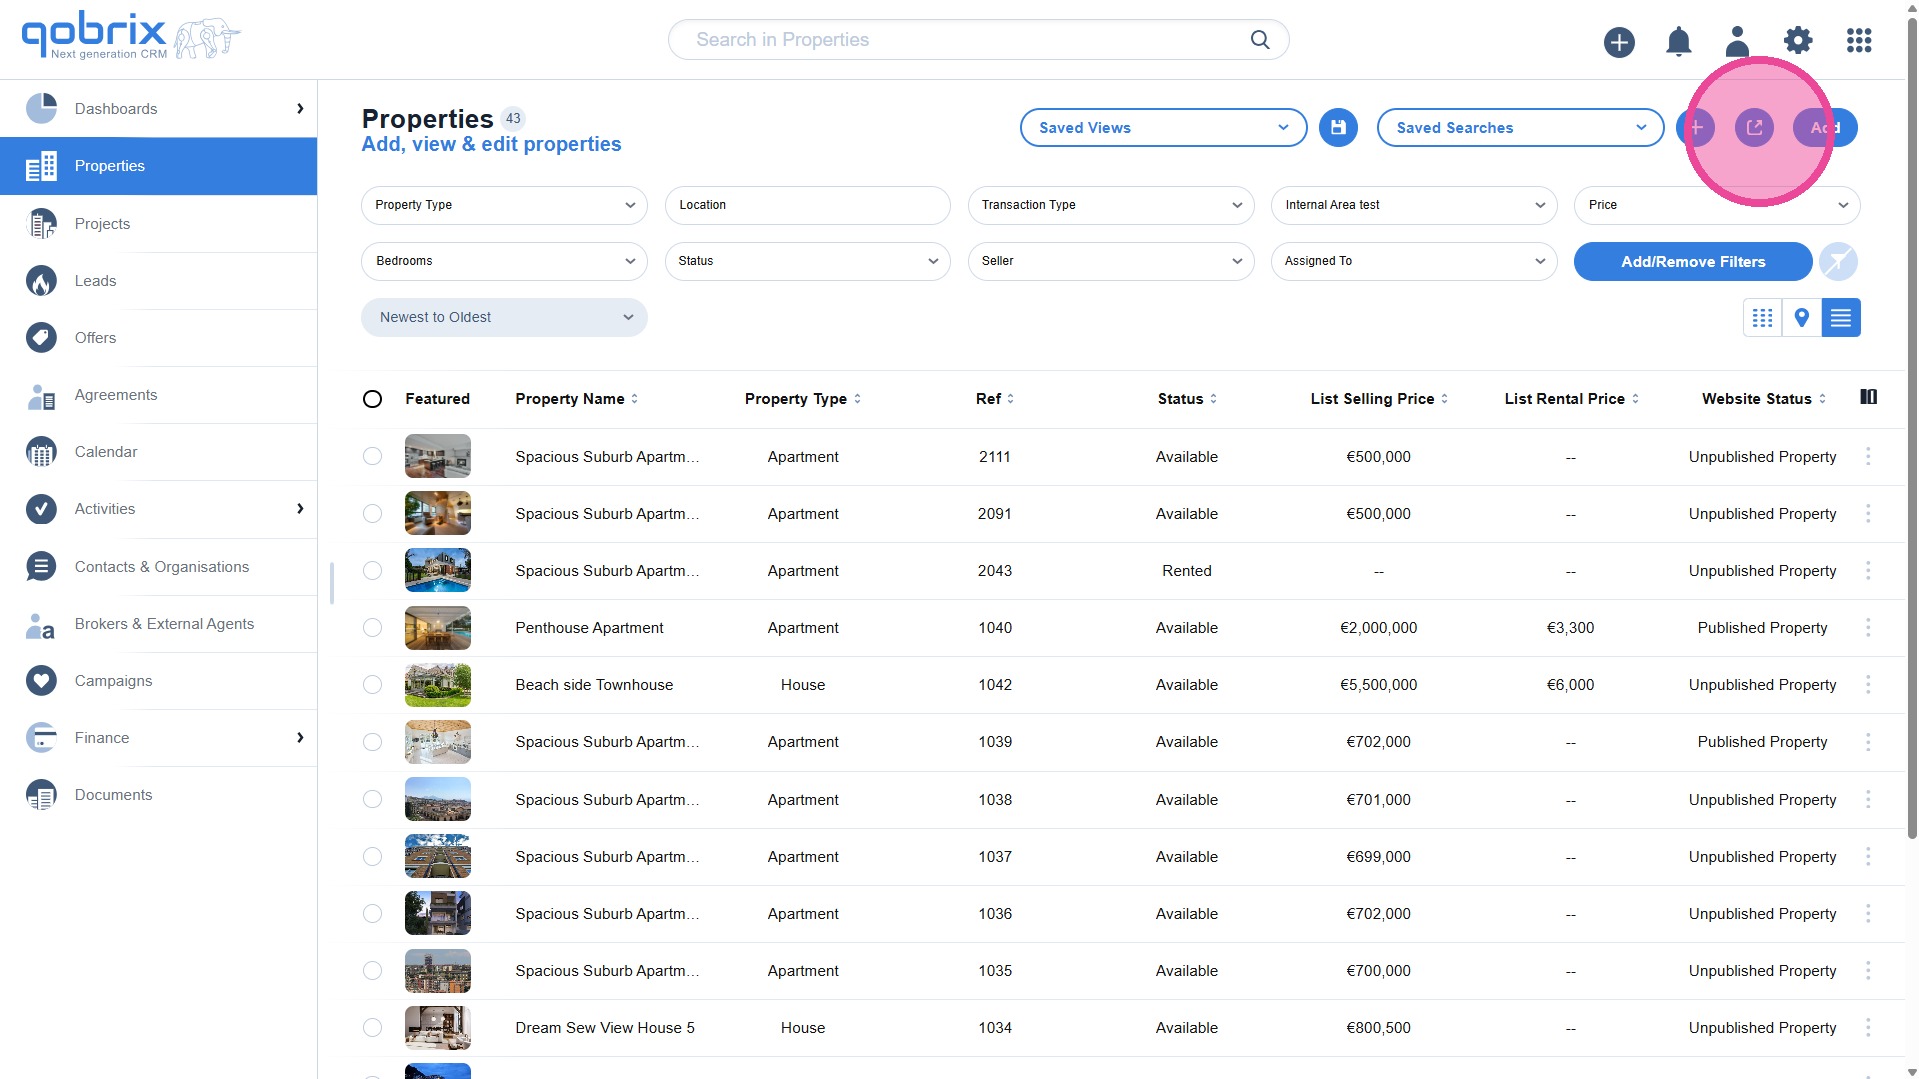Open the column chooser icon
The image size is (1919, 1079).
[x=1867, y=397]
